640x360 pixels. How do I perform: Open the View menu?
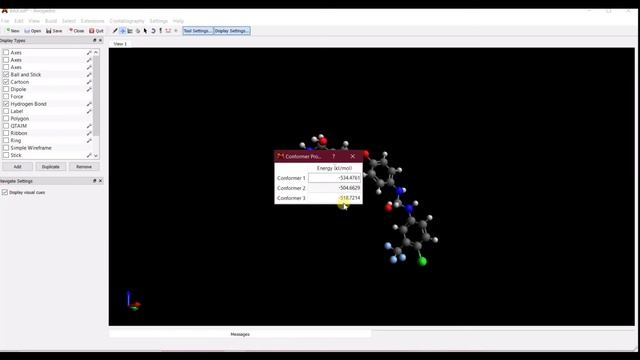coord(34,21)
